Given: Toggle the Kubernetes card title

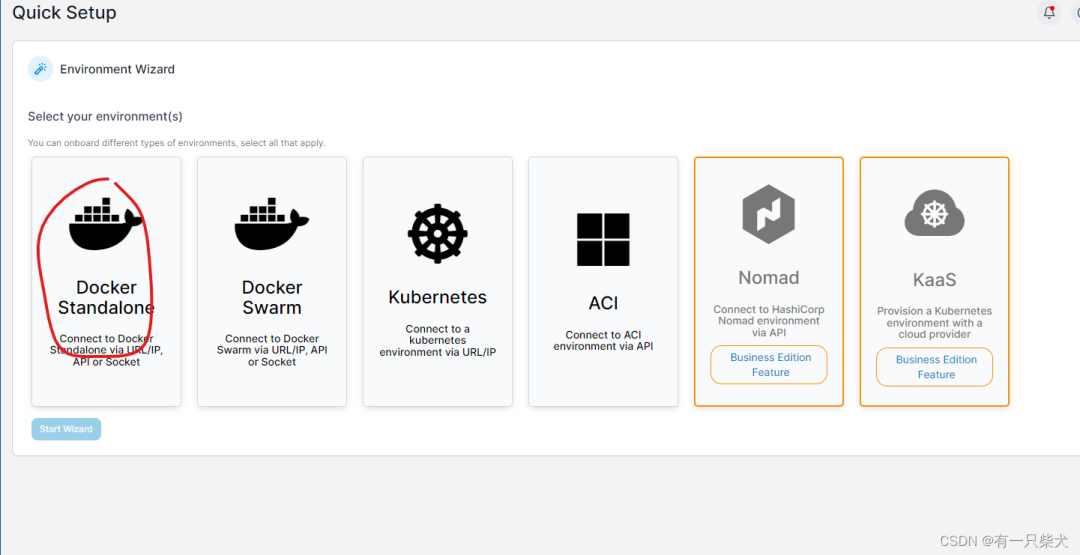Looking at the screenshot, I should (x=437, y=298).
